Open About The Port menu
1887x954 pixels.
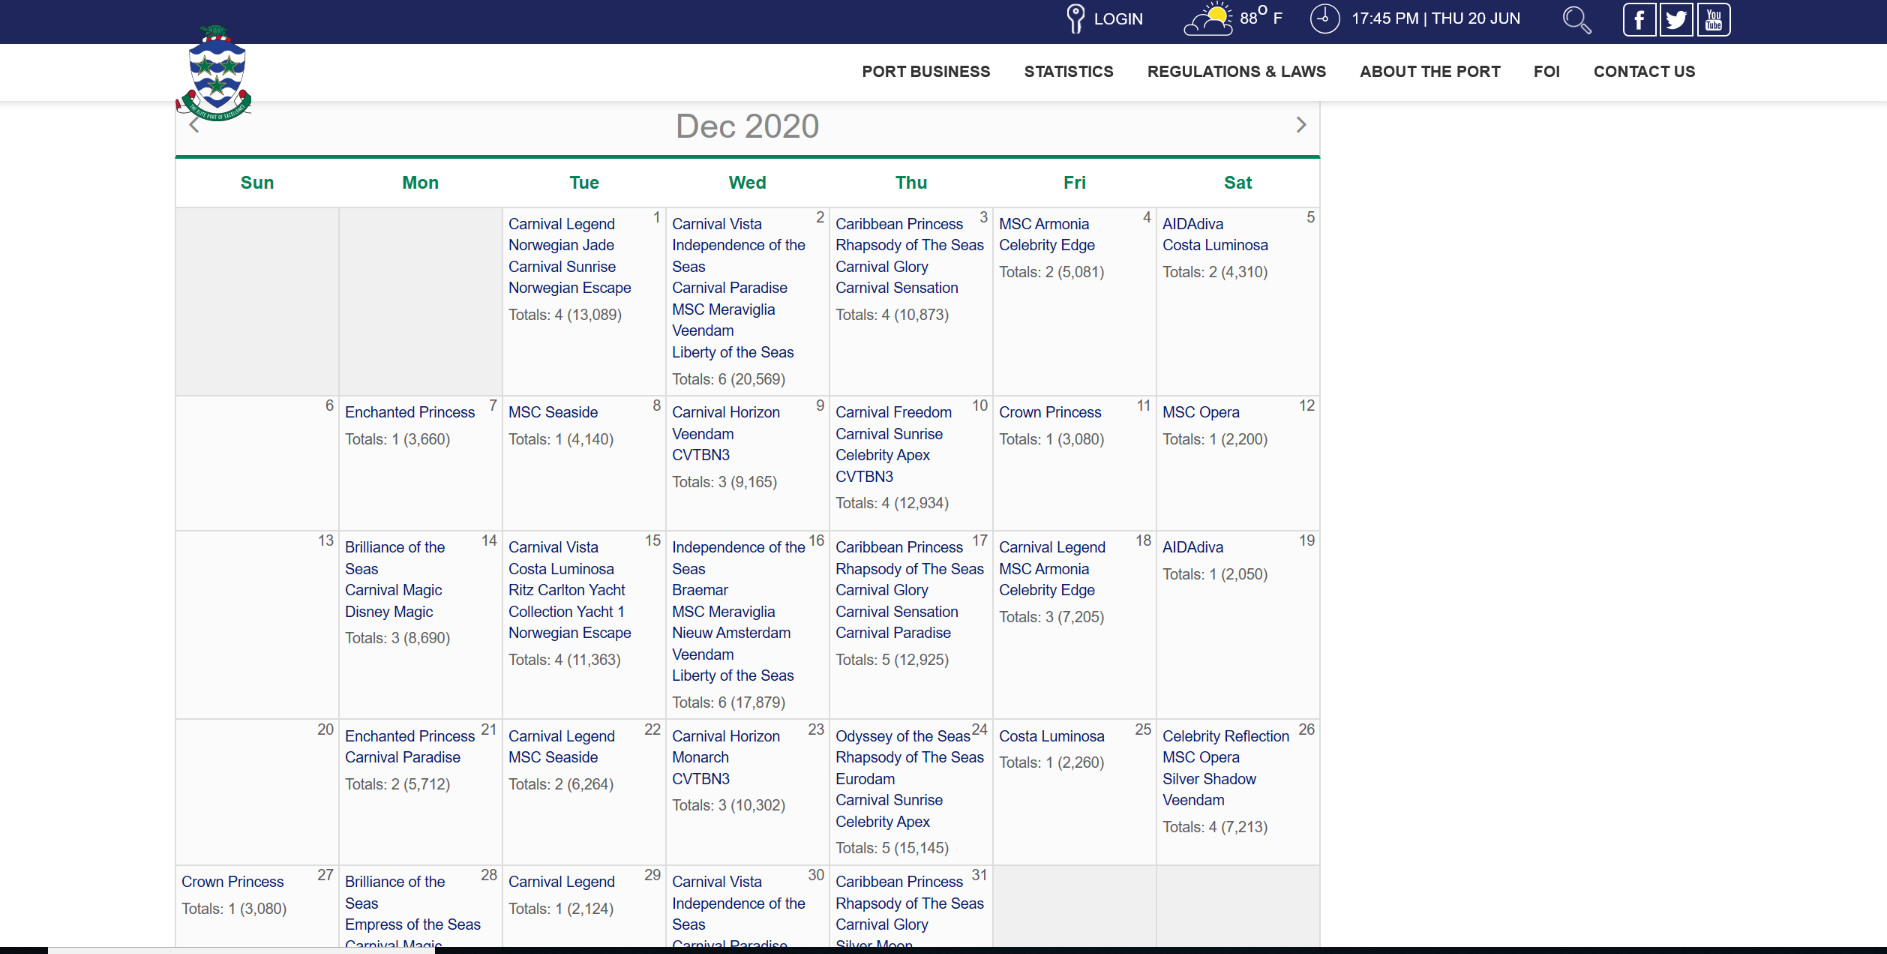(1430, 72)
